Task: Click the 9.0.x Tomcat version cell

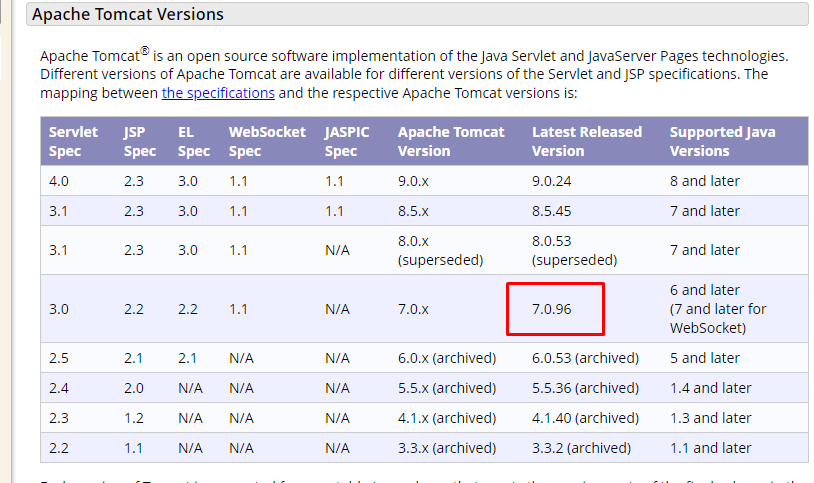Action: tap(413, 181)
